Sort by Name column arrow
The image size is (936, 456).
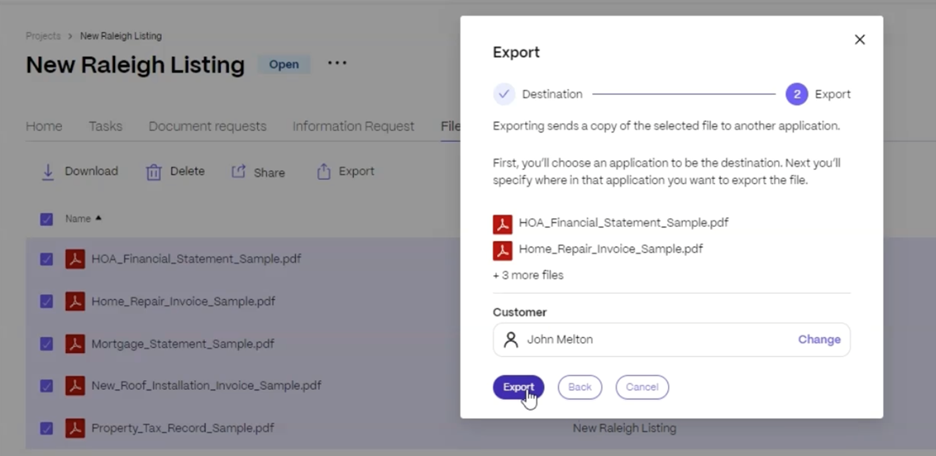98,218
